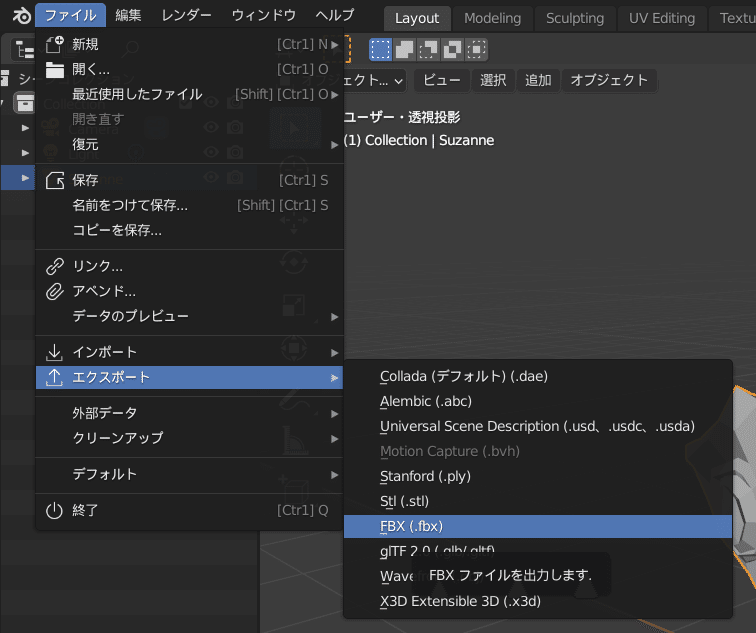Choose 開く... from the file menu
The image size is (756, 633).
click(189, 69)
